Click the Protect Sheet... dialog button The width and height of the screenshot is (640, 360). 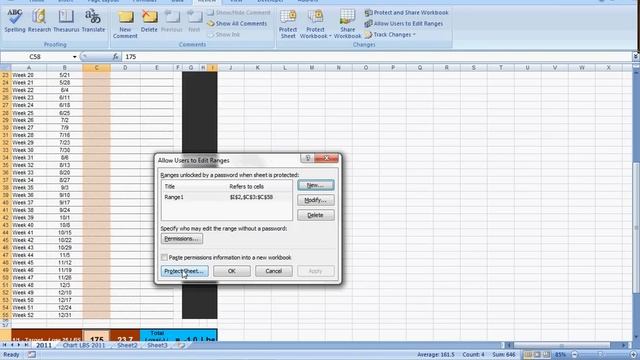click(x=184, y=271)
